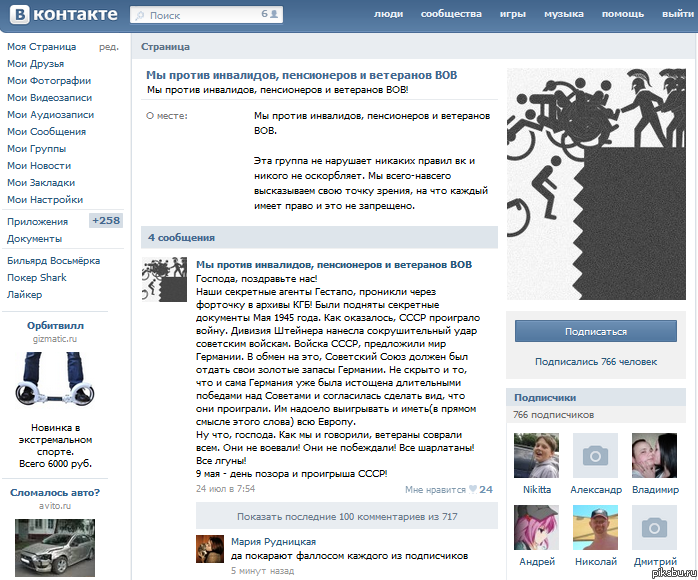Open Приложения in sidebar
This screenshot has width=698, height=580.
pyautogui.click(x=37, y=222)
